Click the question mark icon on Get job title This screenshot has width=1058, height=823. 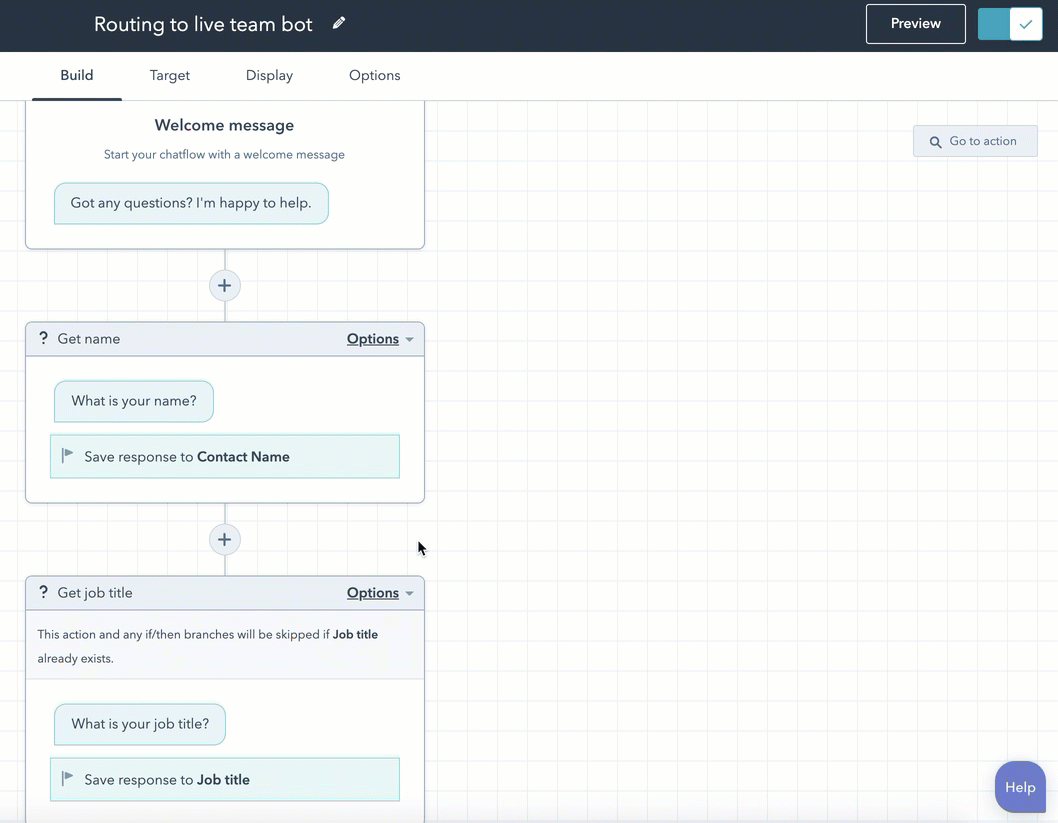(x=42, y=592)
